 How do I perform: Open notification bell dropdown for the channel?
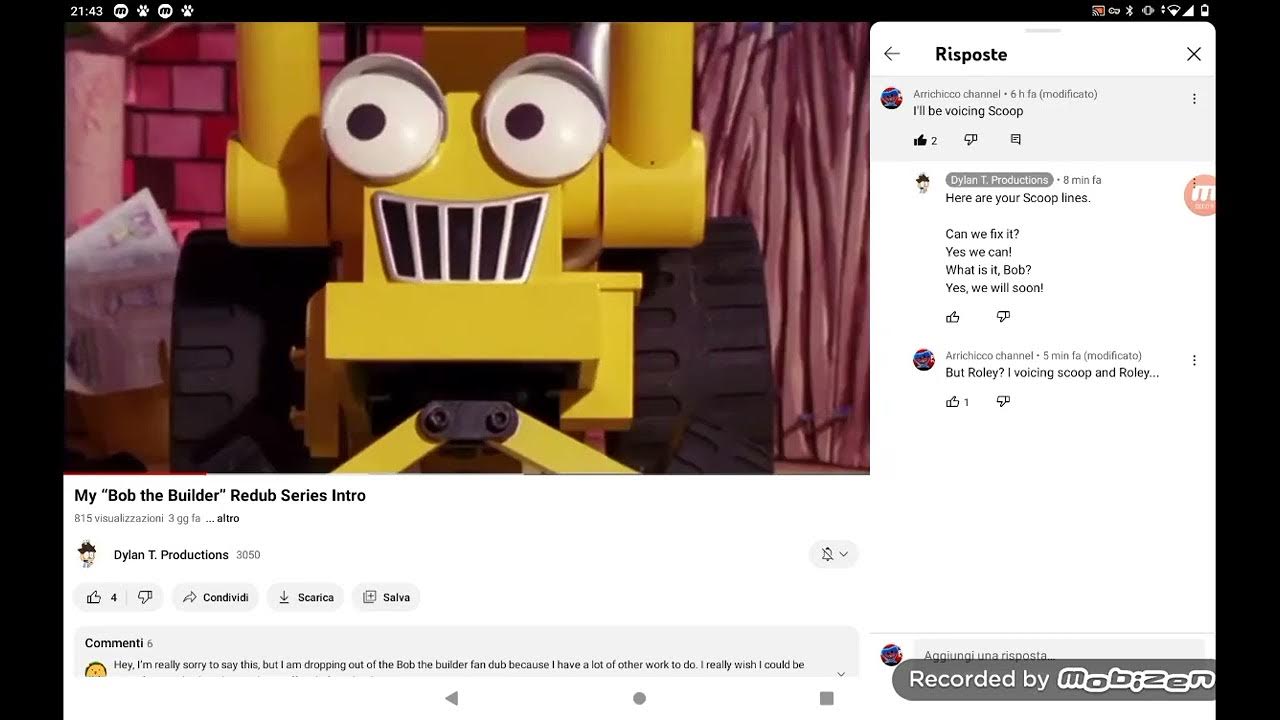click(x=834, y=554)
